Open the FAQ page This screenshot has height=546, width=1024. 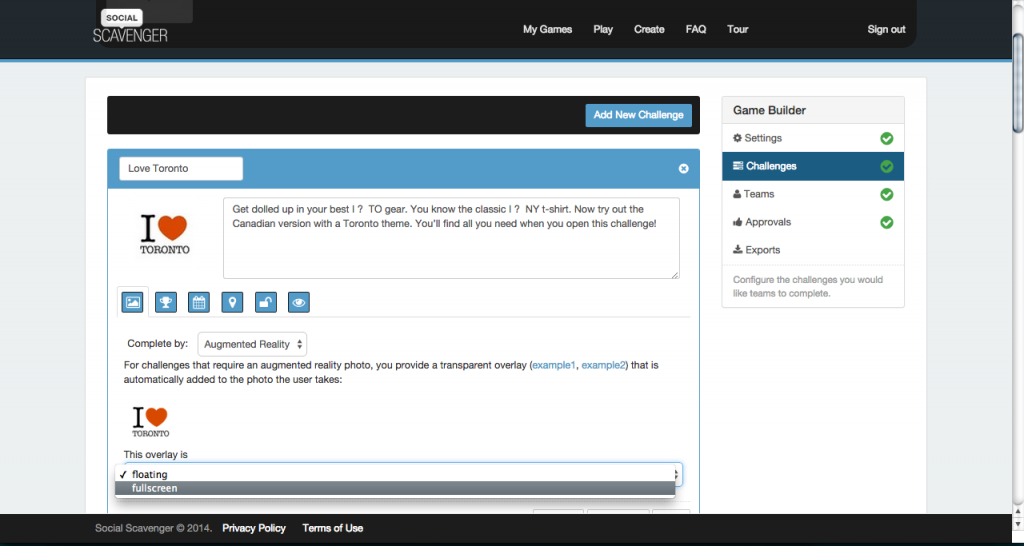(696, 29)
